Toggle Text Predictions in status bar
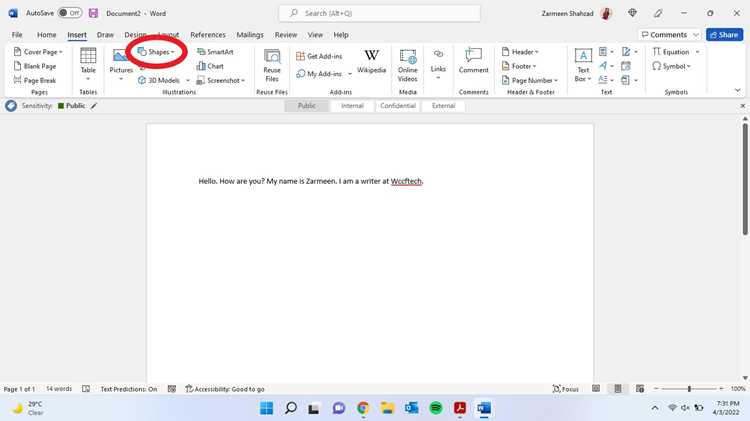Viewport: 750px width, 421px height. (129, 389)
